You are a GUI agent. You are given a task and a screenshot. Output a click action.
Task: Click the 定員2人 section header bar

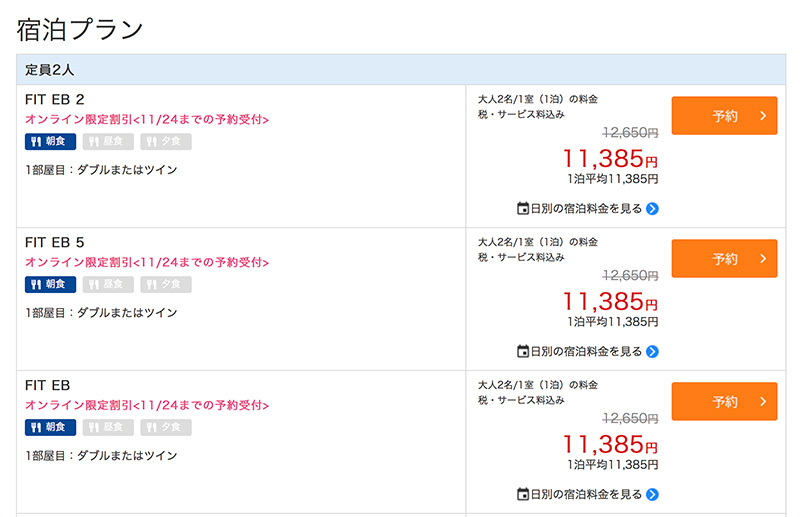[400, 70]
